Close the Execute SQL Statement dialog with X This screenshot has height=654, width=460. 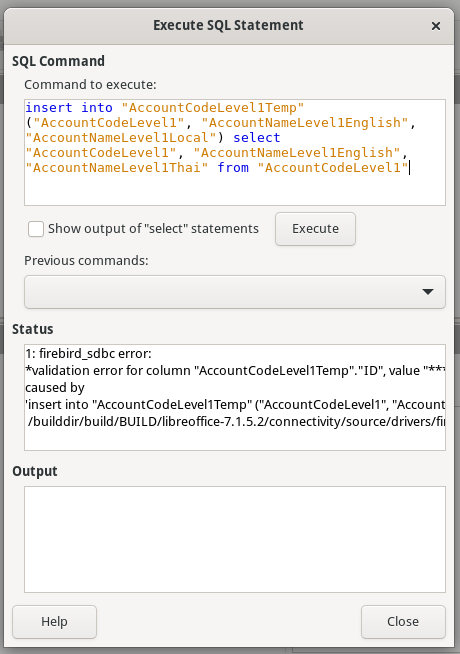pos(436,26)
